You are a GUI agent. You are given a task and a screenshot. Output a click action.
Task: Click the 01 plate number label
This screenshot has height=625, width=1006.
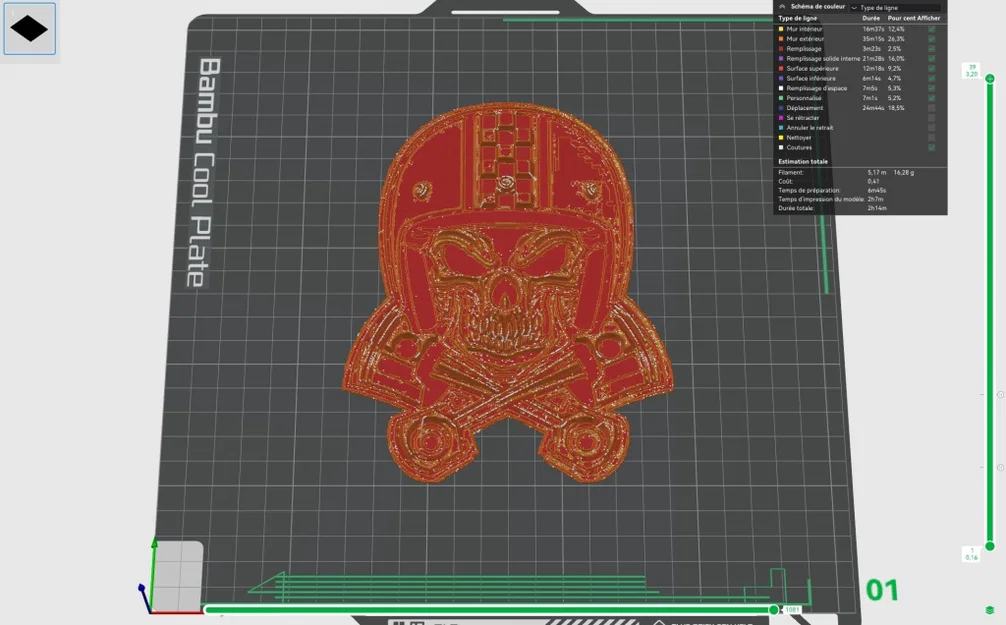882,590
